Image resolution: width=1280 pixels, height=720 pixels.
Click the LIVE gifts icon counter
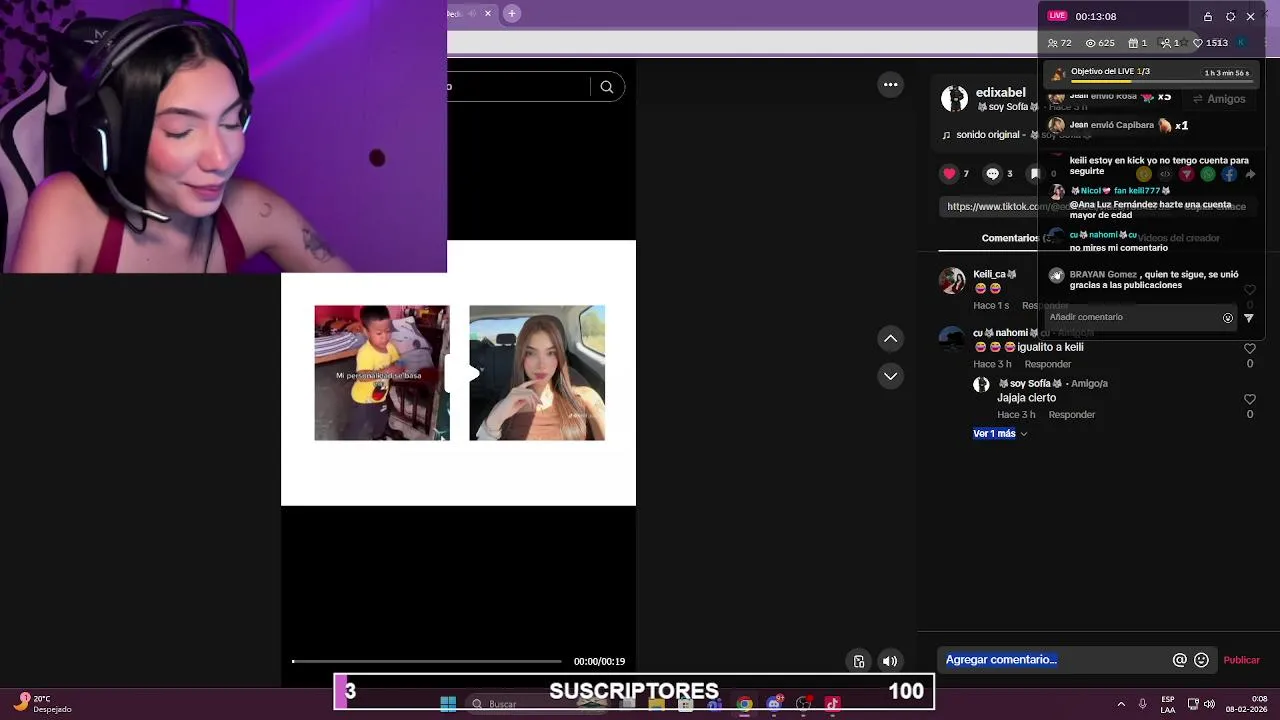pos(1137,43)
